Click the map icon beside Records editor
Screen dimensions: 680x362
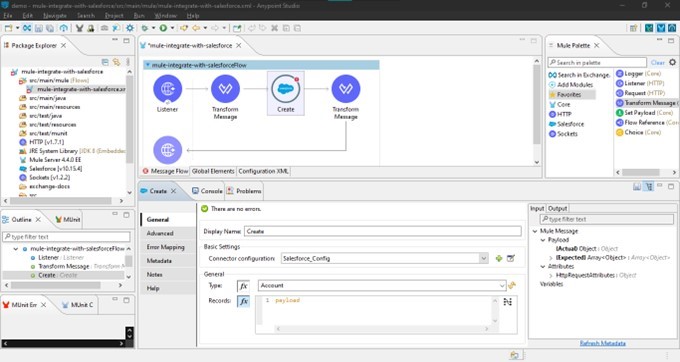pyautogui.click(x=507, y=302)
